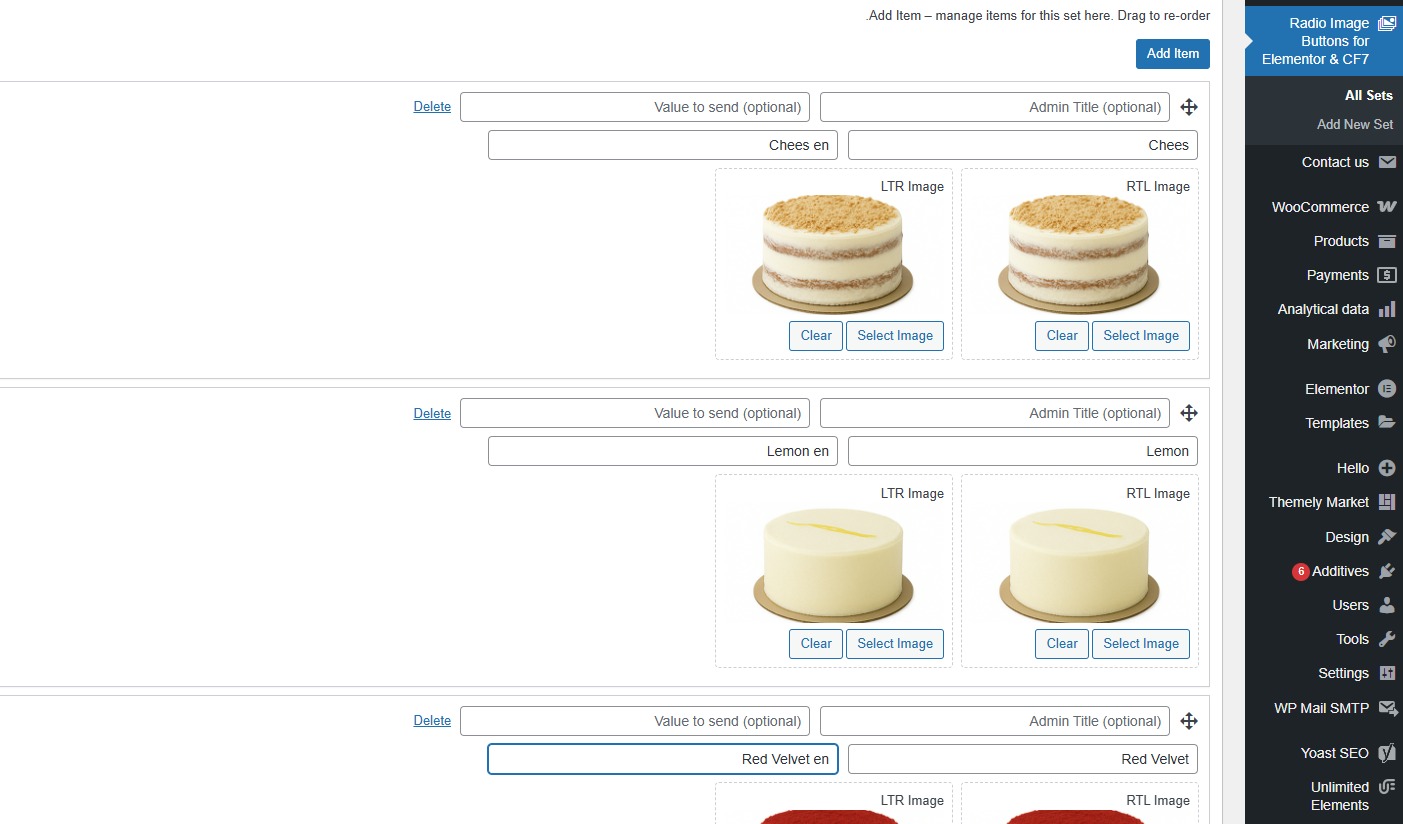
Task: Open the Payments sidebar icon
Action: (1388, 275)
